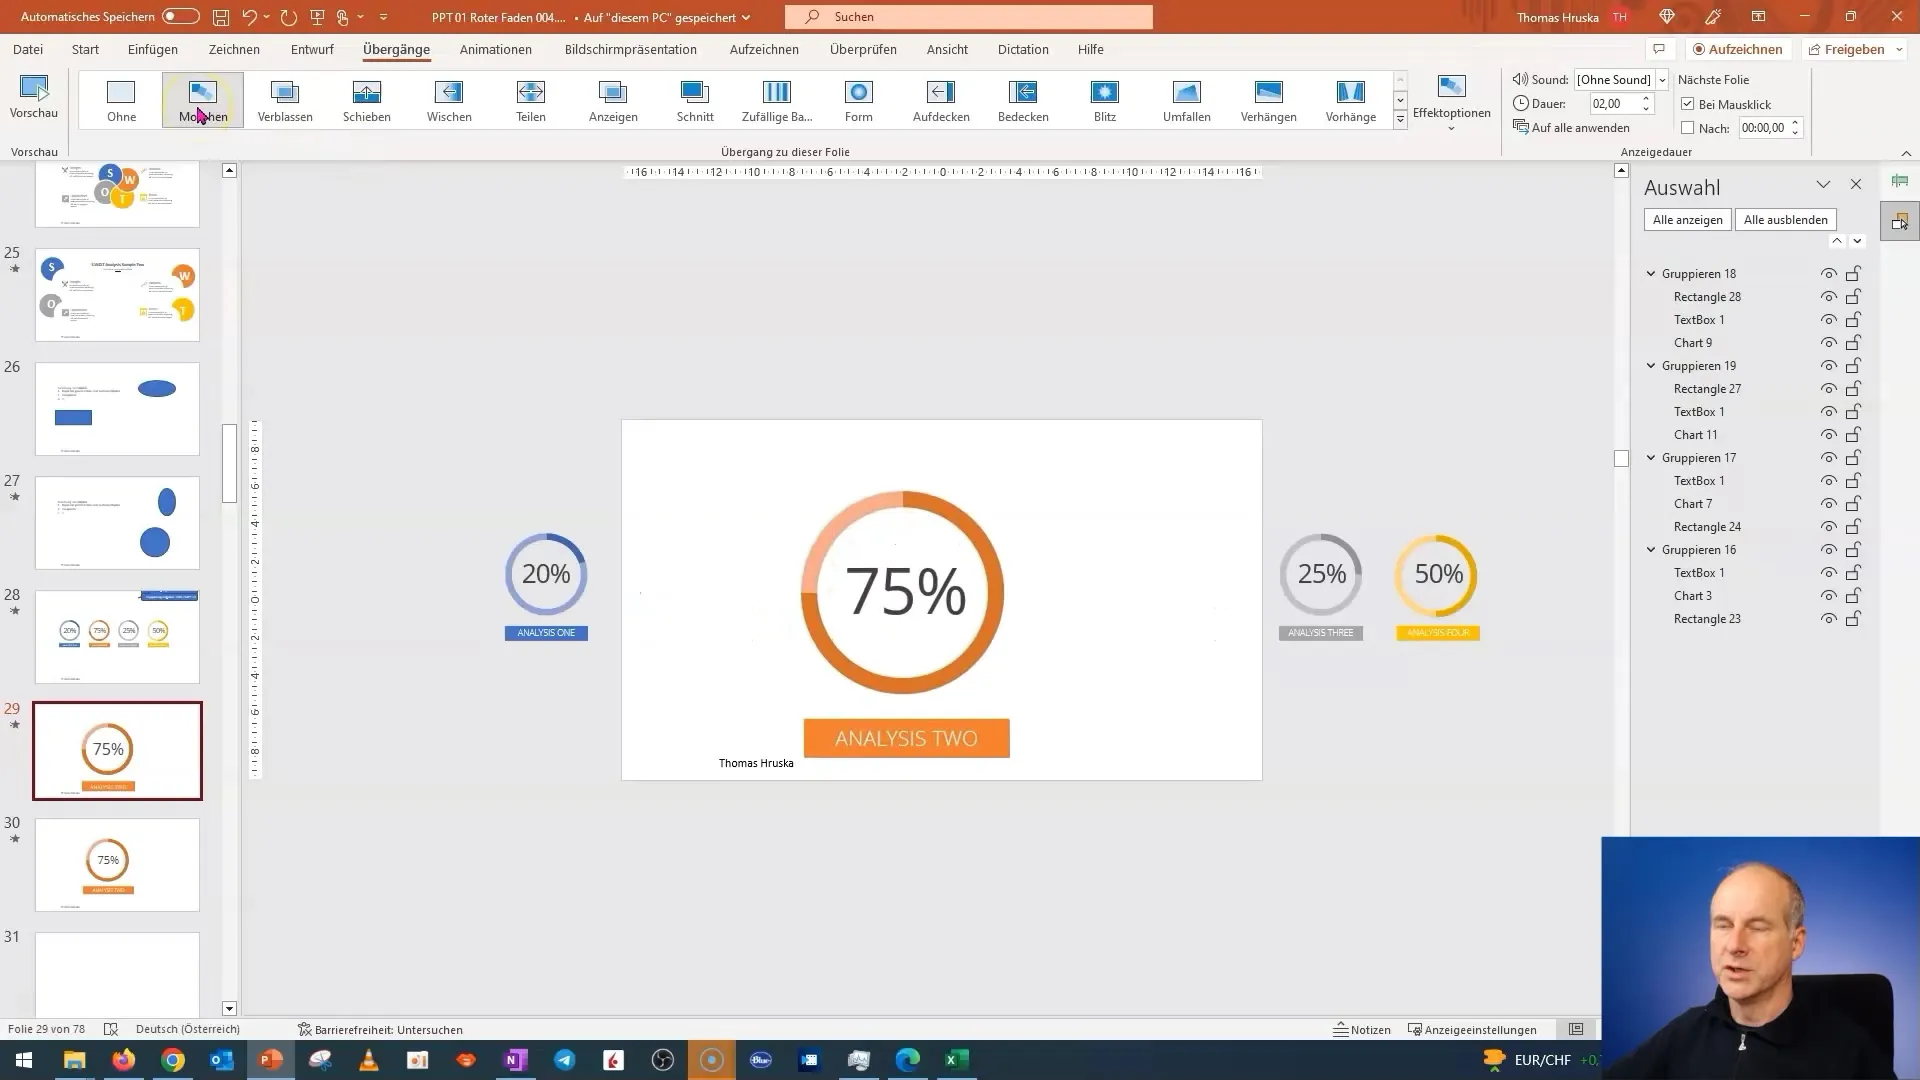The width and height of the screenshot is (1920, 1080).
Task: Open the Animationen ribbon tab
Action: point(495,49)
